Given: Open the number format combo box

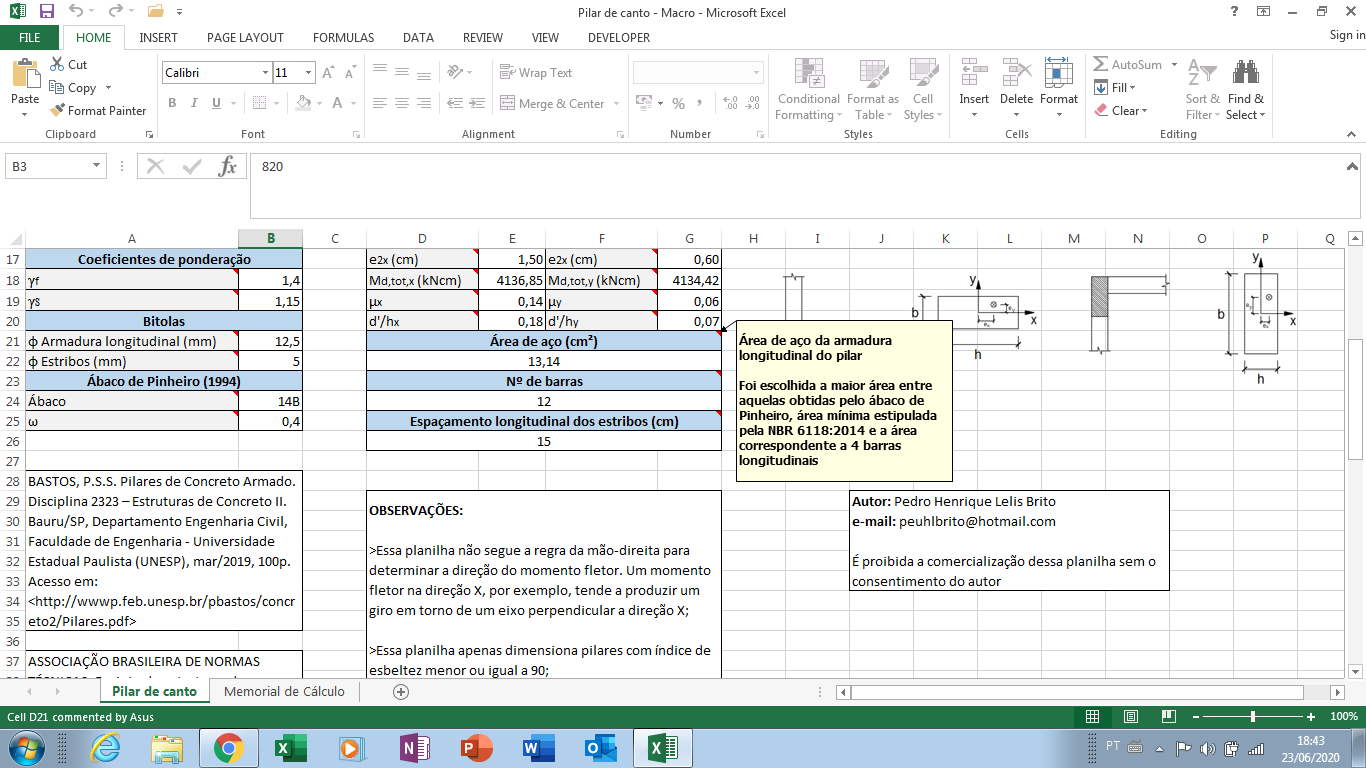Looking at the screenshot, I should tap(697, 73).
